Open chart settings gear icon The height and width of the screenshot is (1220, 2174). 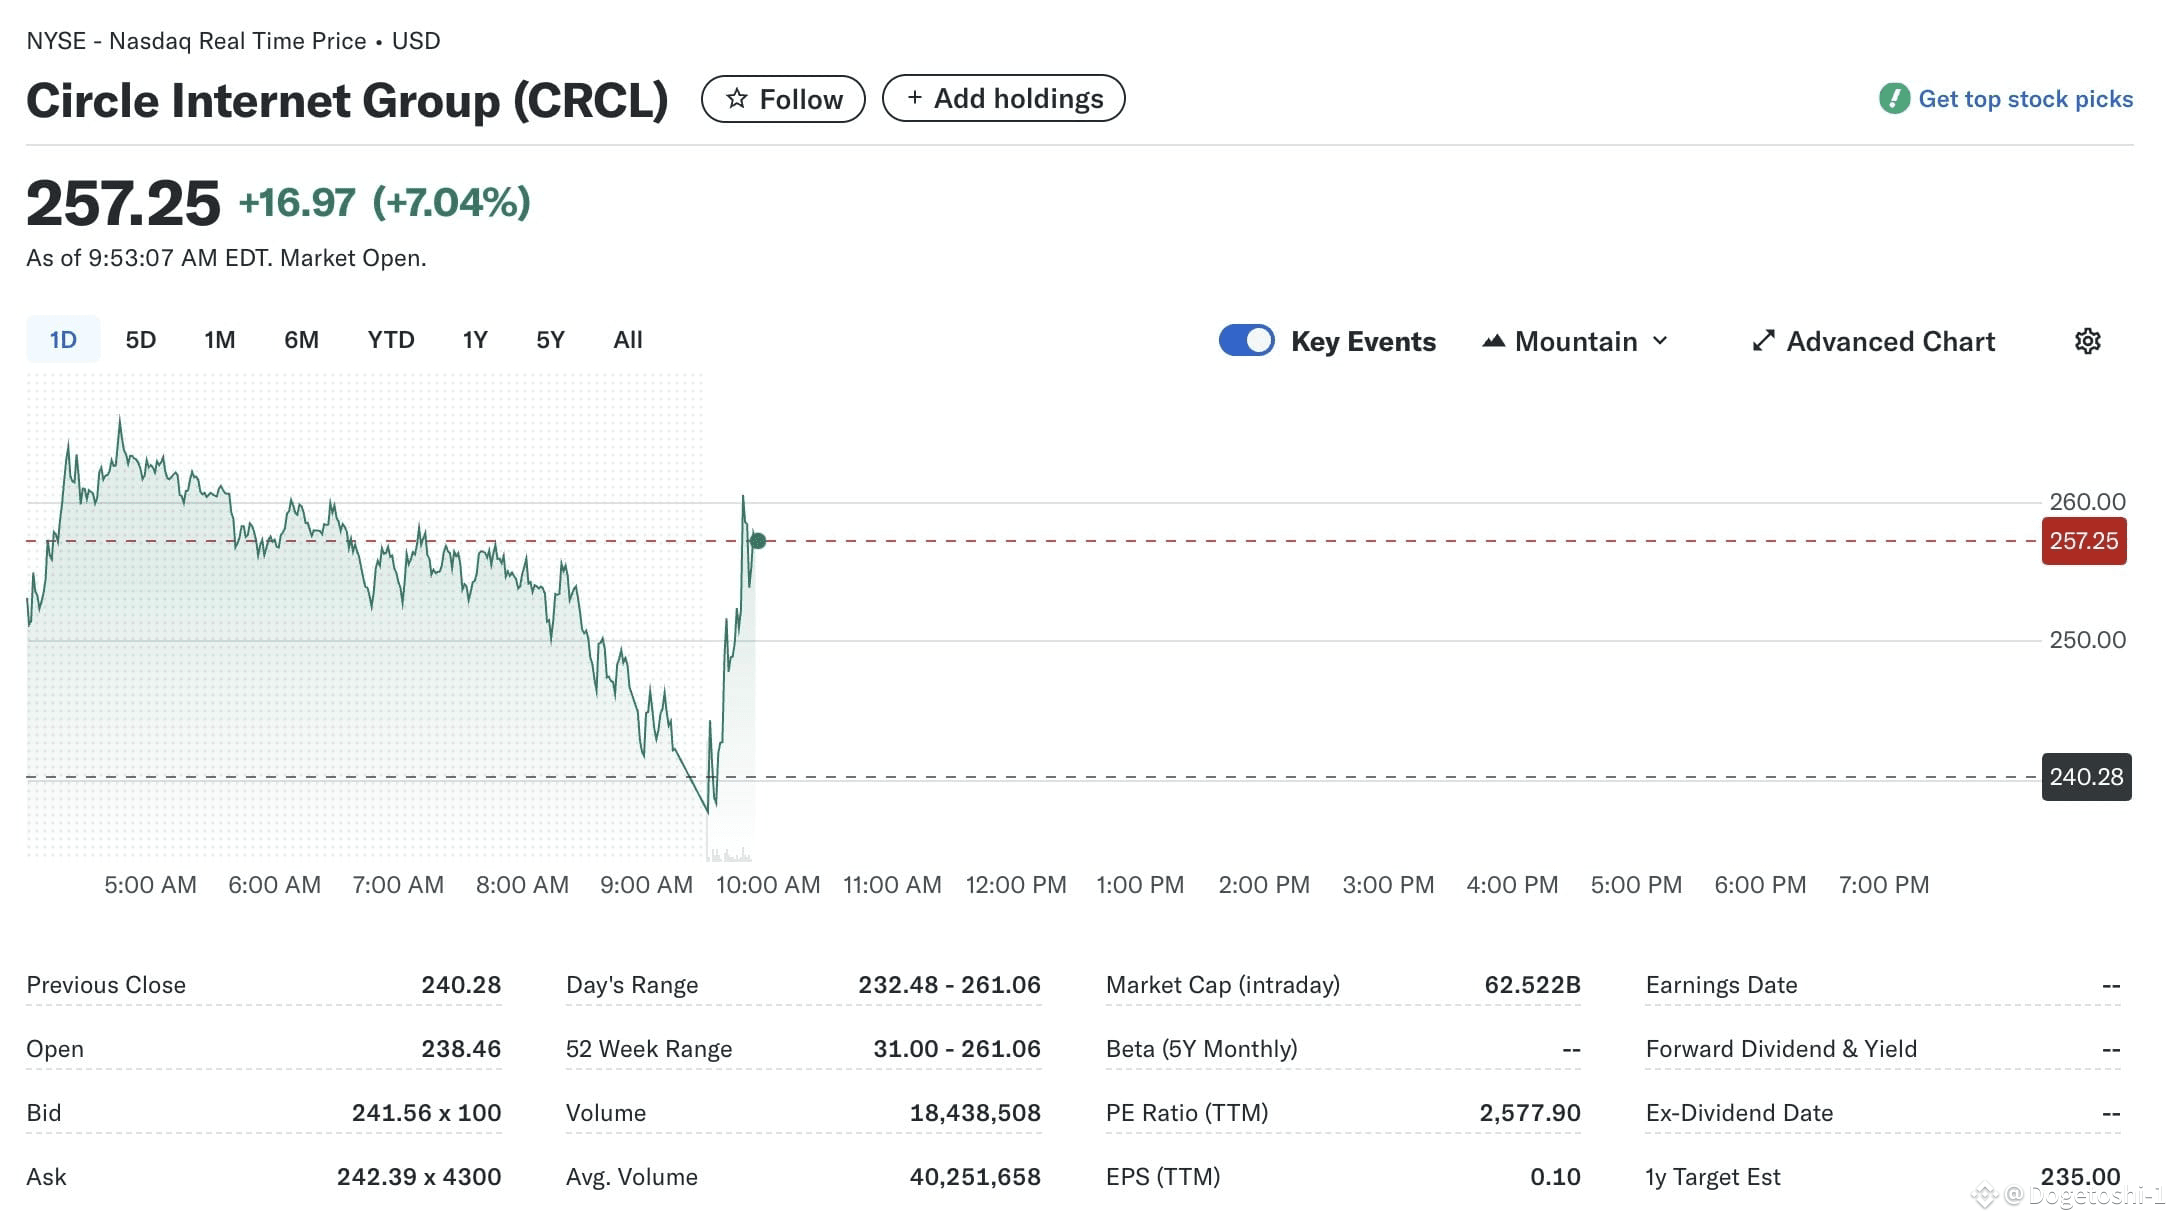(x=2088, y=341)
